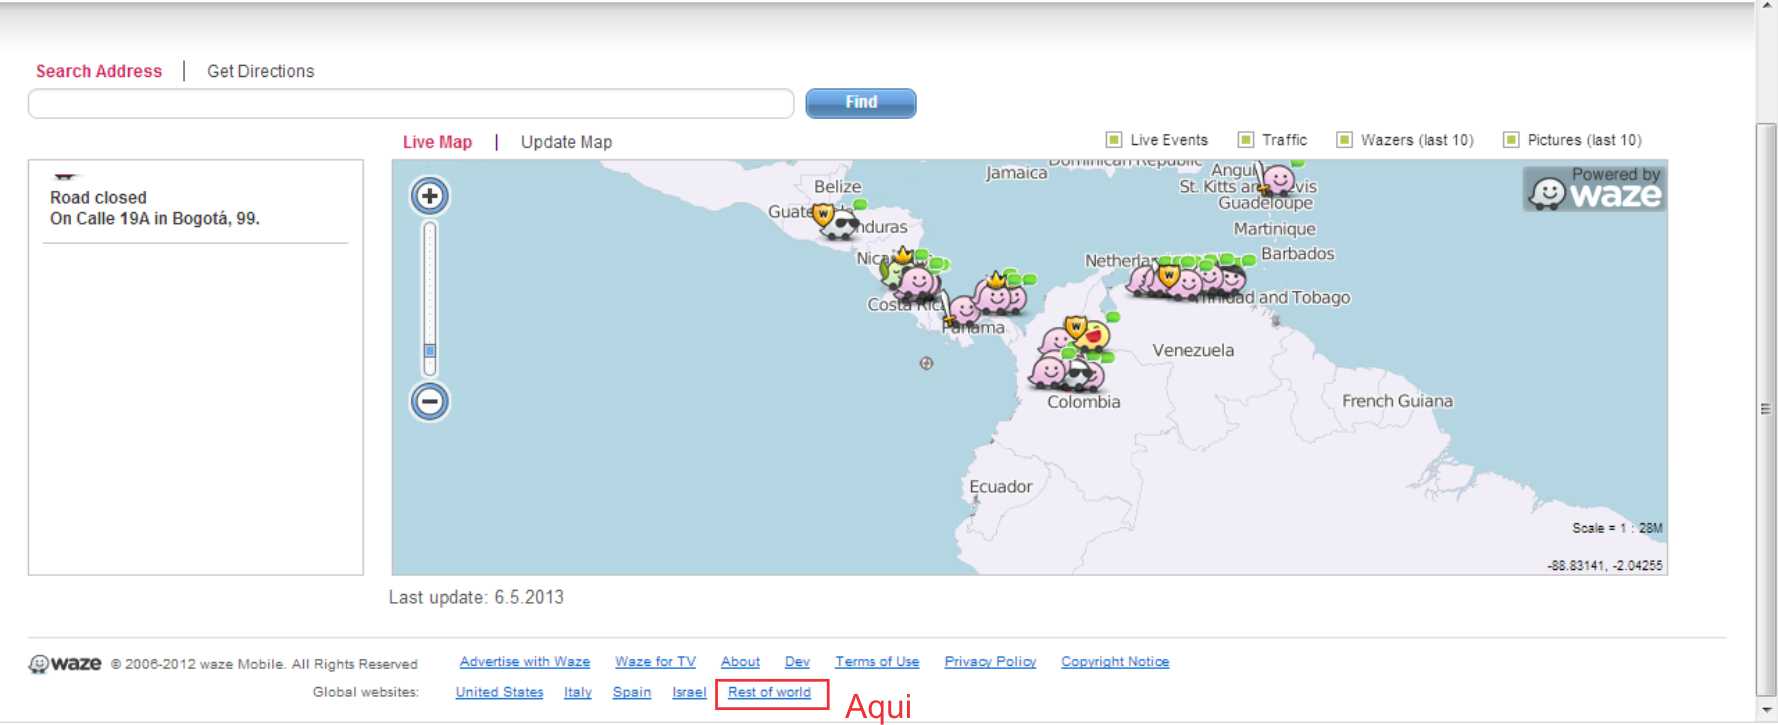Click the Wazer icon near Guadeloupe

1278,180
